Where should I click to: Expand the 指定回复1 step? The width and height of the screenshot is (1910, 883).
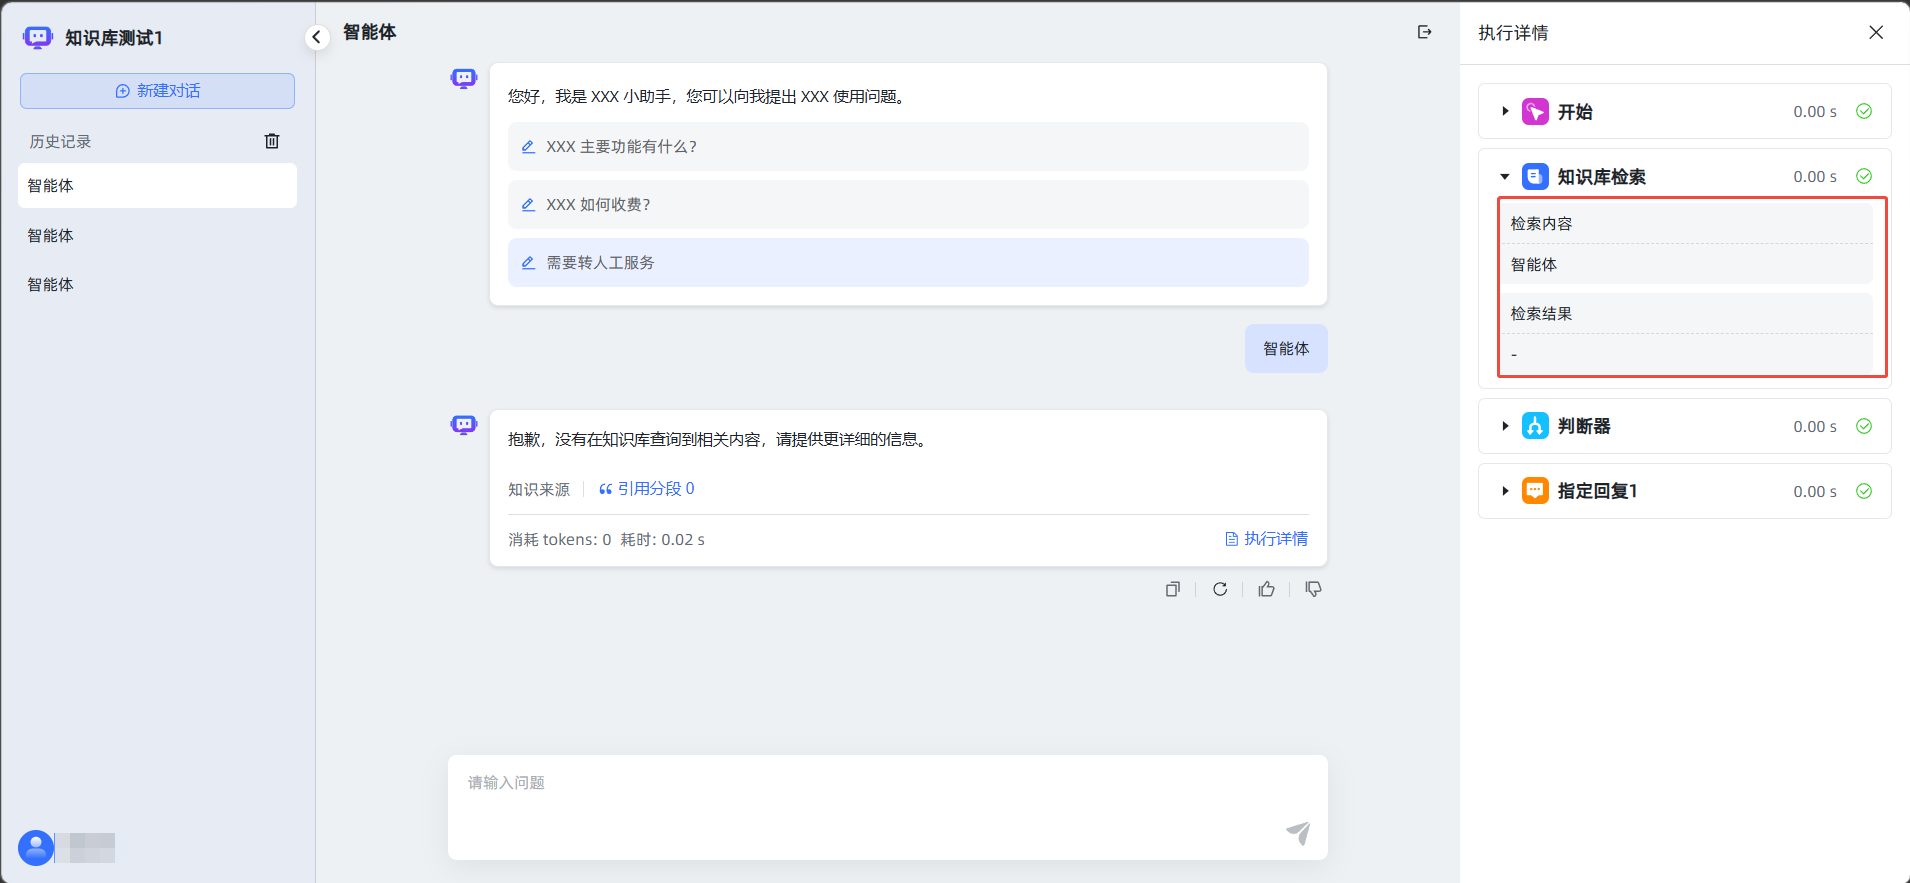pyautogui.click(x=1505, y=491)
